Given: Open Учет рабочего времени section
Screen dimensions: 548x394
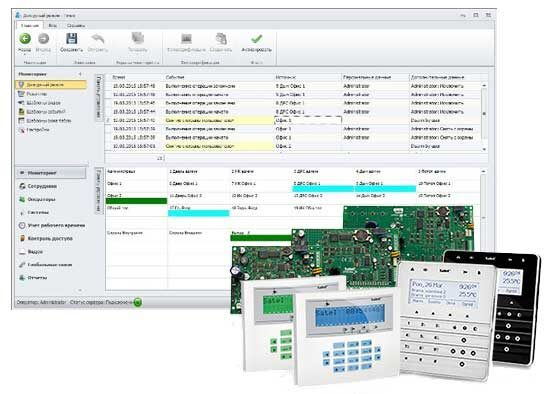Looking at the screenshot, I should point(52,225).
